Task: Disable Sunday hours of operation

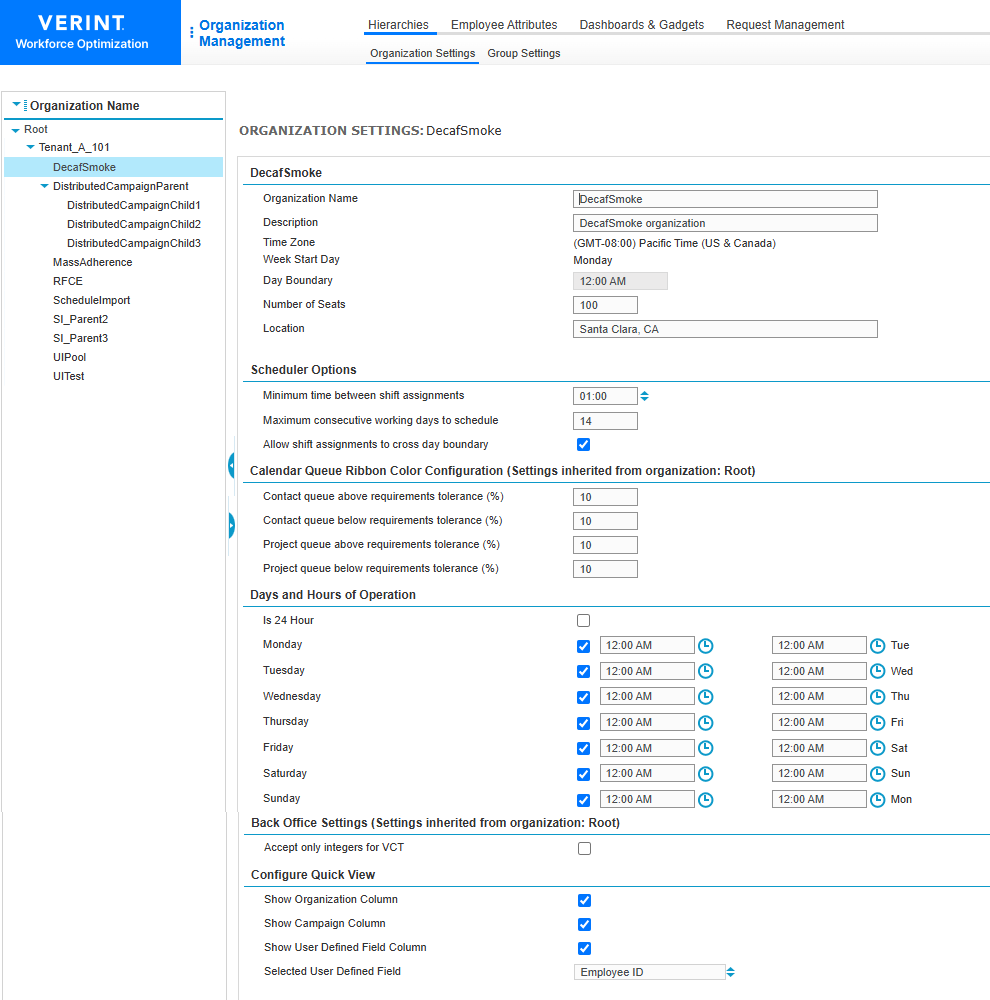Action: click(x=583, y=799)
